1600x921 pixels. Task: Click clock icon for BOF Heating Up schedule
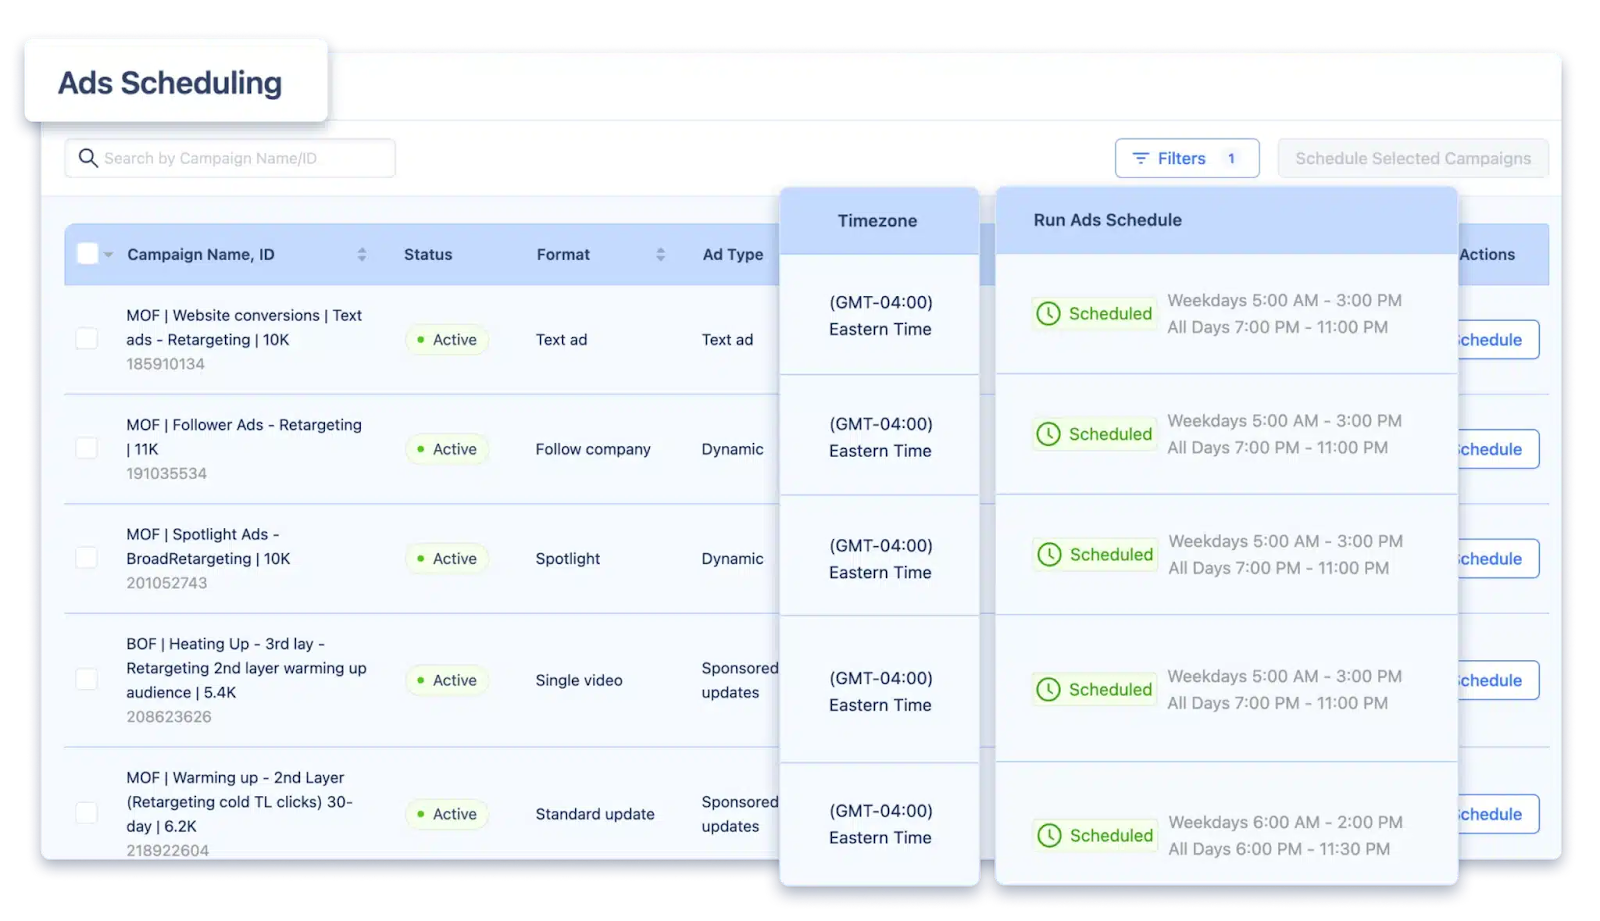coord(1048,690)
